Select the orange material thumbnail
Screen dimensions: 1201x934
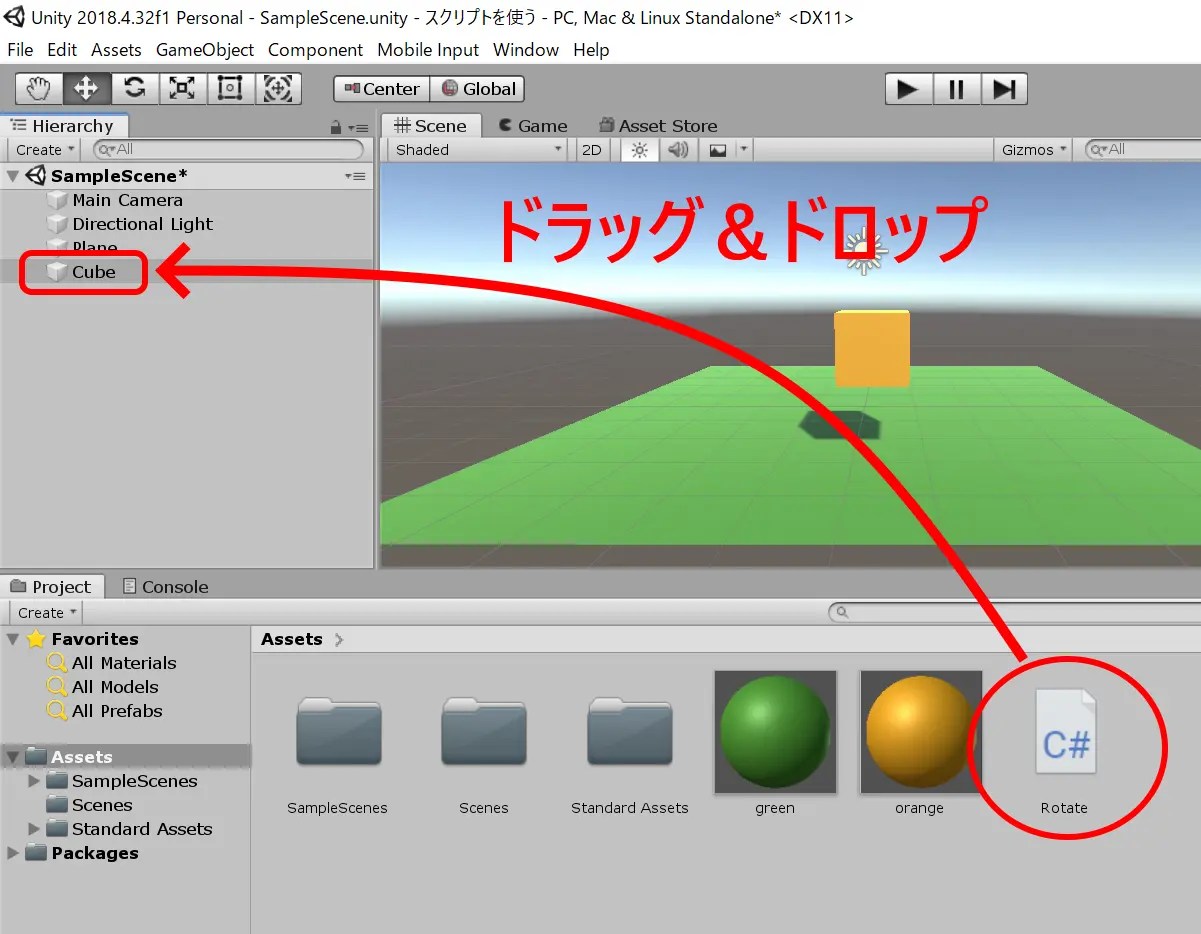[x=920, y=732]
